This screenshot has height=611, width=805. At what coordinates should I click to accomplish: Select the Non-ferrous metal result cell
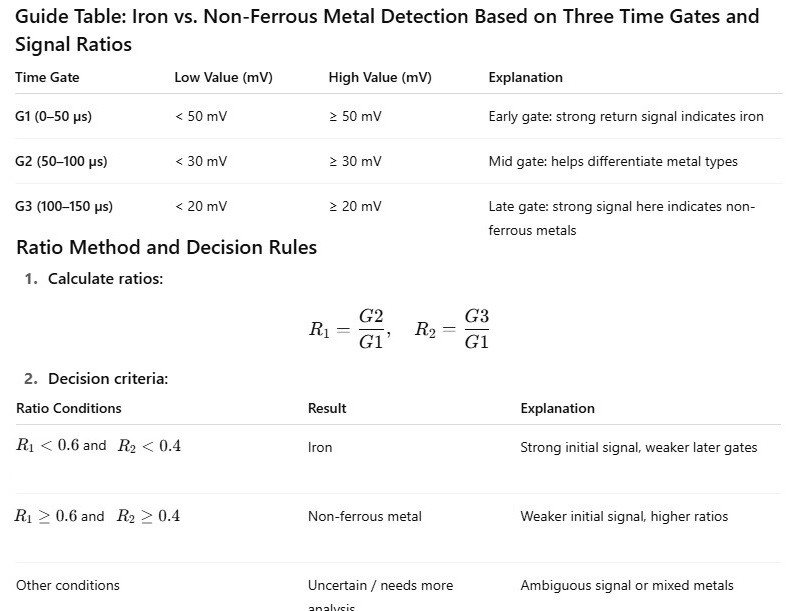click(364, 516)
